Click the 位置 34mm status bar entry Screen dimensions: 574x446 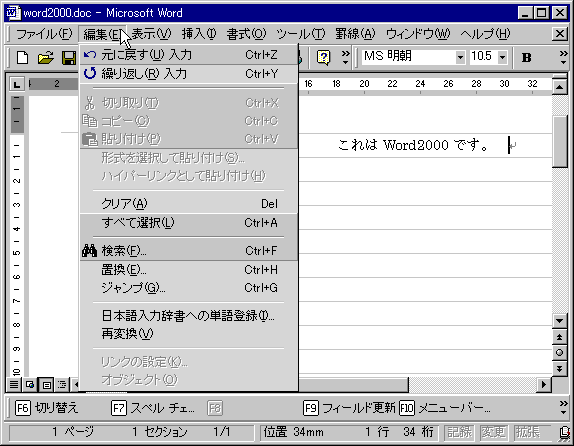pos(294,432)
